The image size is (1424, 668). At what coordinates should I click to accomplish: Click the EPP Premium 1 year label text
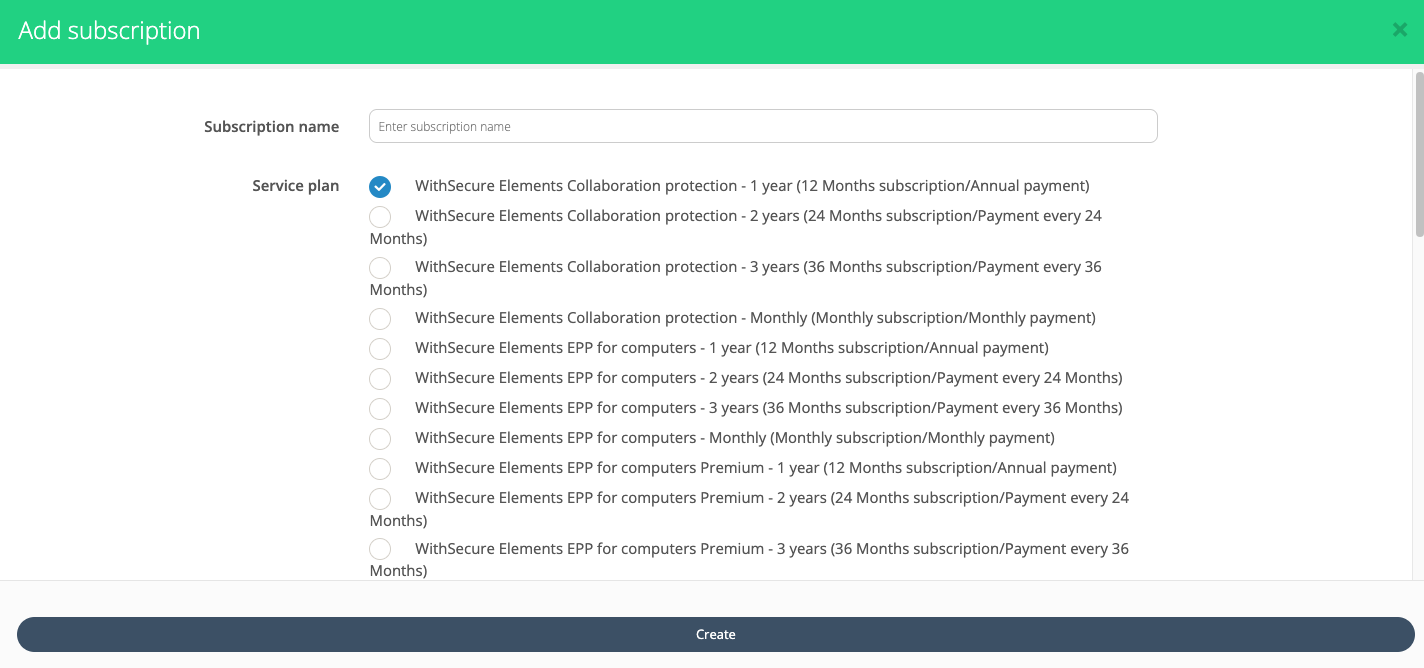pyautogui.click(x=765, y=468)
